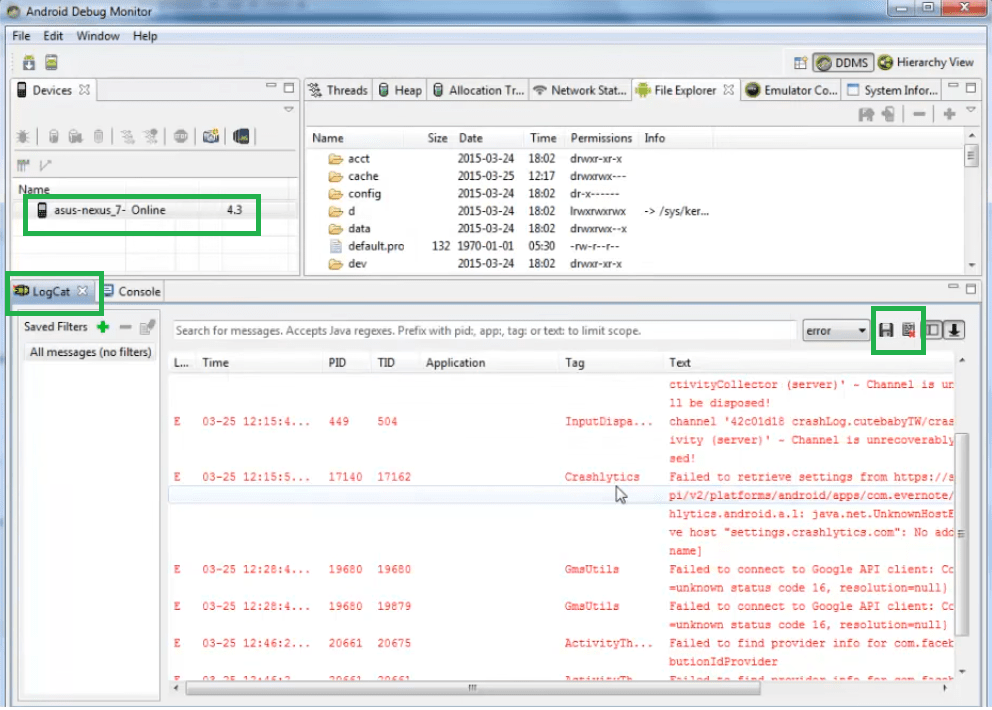Open the Window menu
992x710 pixels.
click(97, 36)
